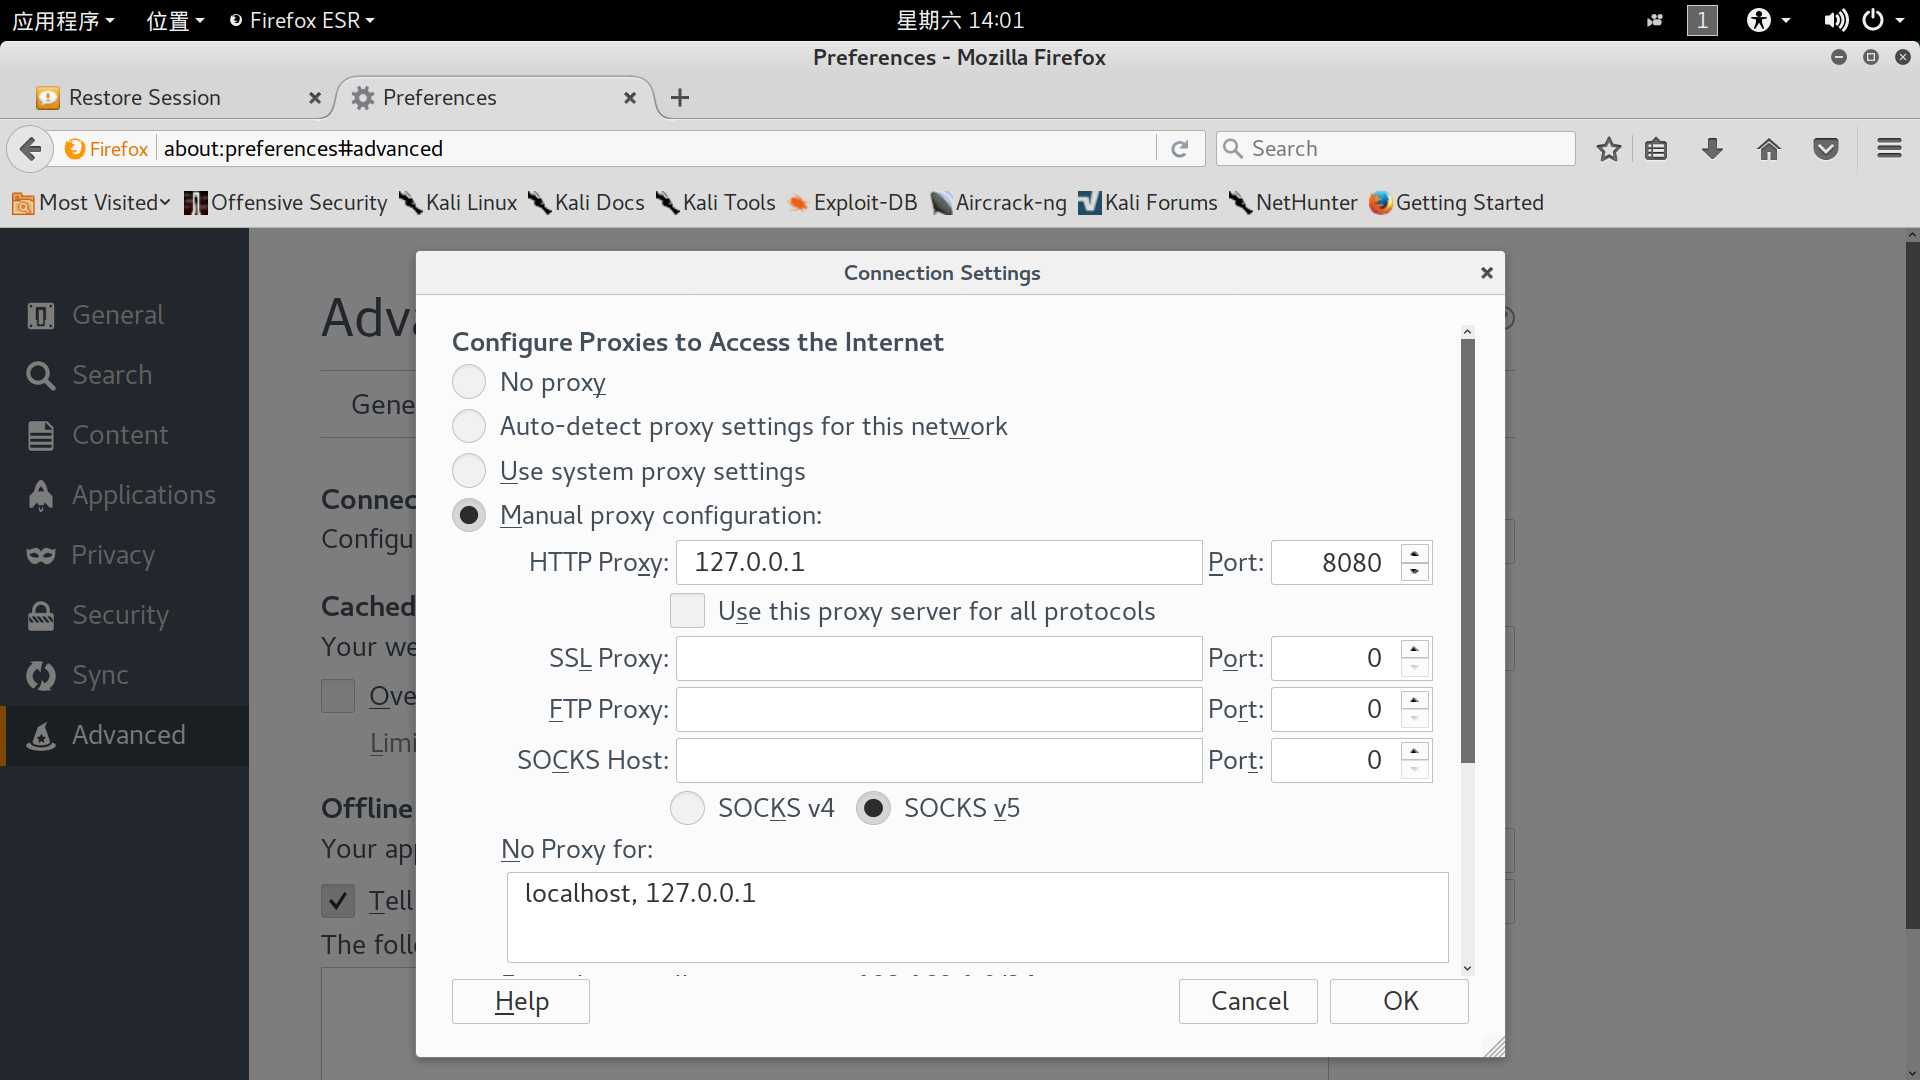The image size is (1920, 1080).
Task: Switch to the General preferences tab
Action: pos(117,314)
